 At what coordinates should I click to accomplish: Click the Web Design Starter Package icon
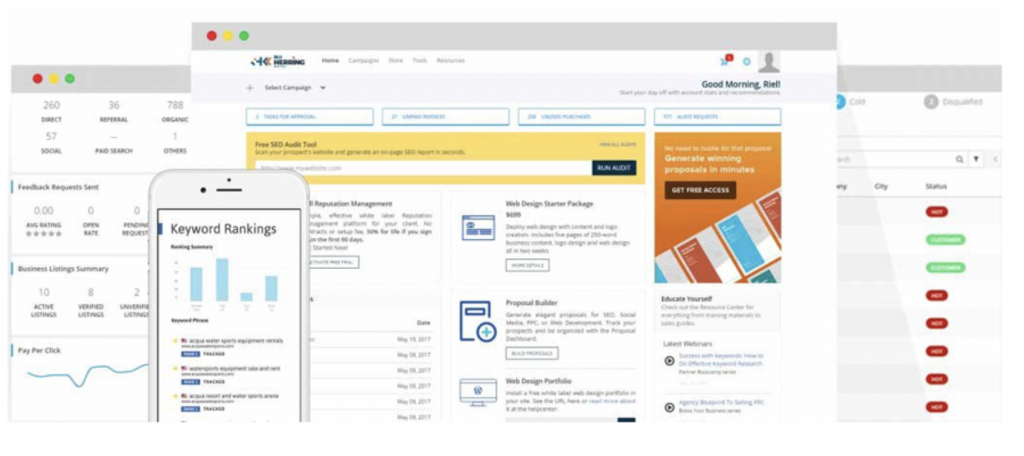[x=478, y=227]
